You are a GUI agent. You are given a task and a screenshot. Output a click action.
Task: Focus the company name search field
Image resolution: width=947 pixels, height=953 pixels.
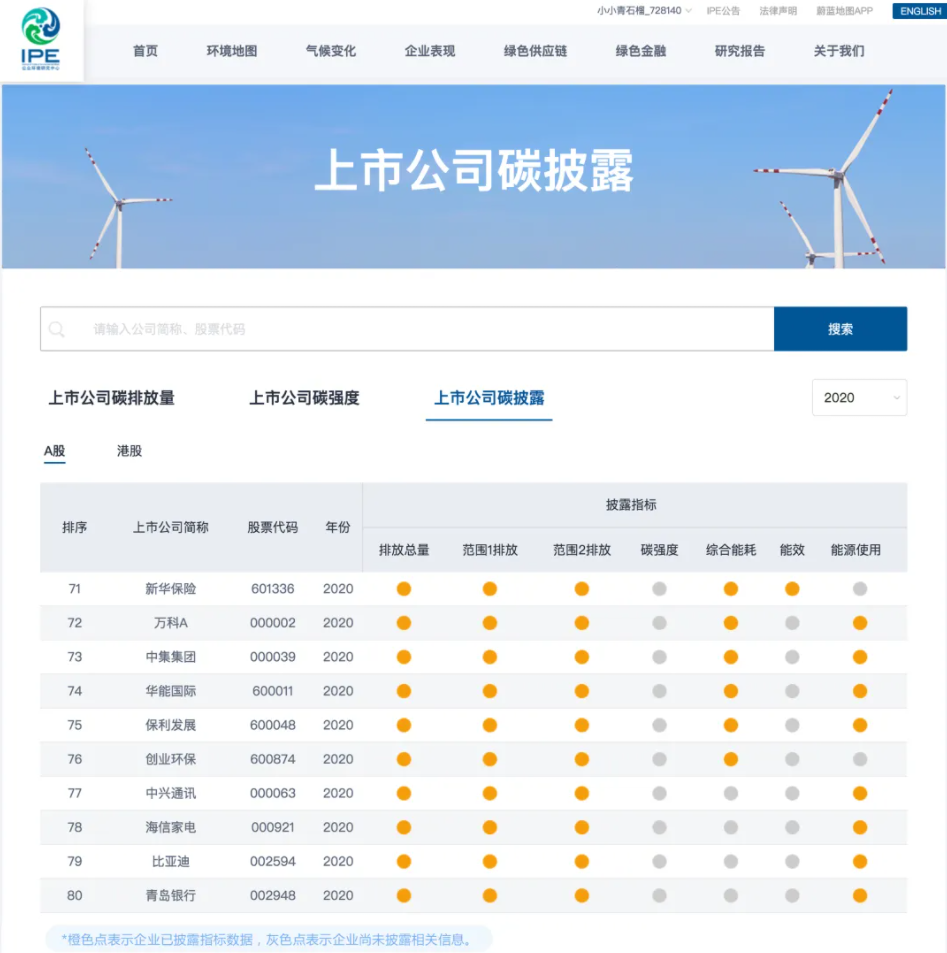(407, 329)
